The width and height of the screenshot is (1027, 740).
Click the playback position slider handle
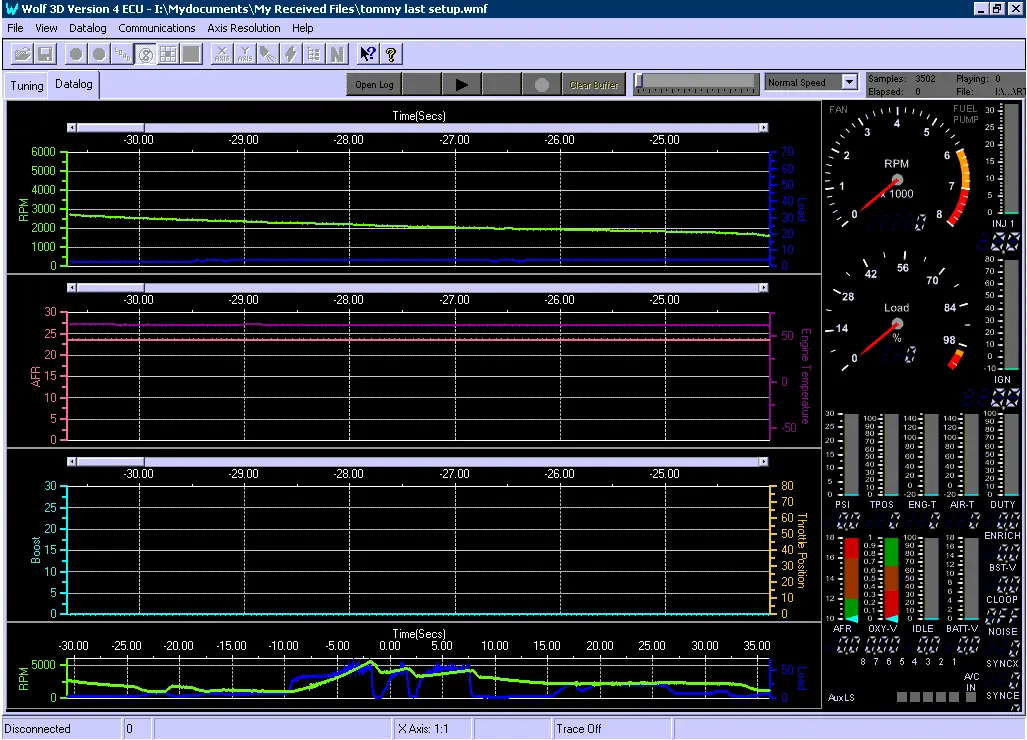tap(639, 82)
